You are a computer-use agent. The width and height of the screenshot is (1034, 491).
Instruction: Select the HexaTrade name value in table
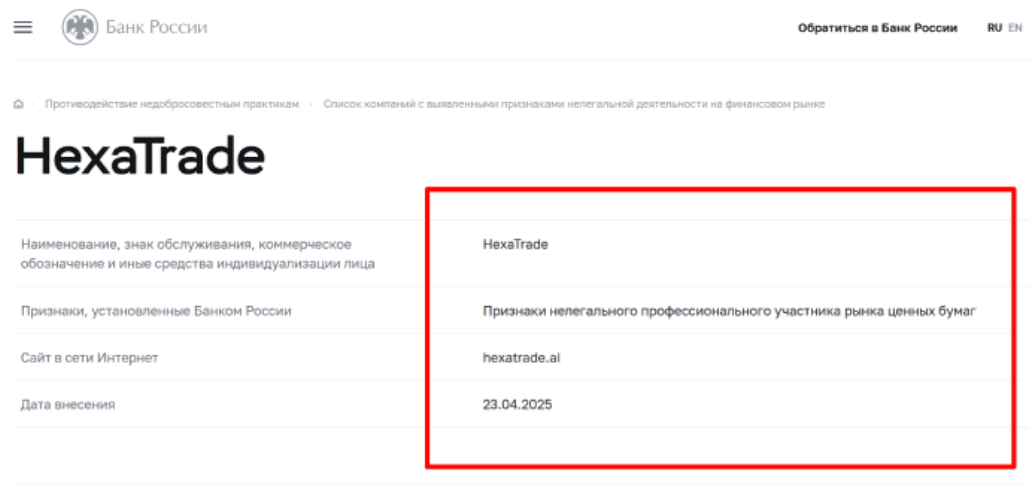pyautogui.click(x=515, y=244)
